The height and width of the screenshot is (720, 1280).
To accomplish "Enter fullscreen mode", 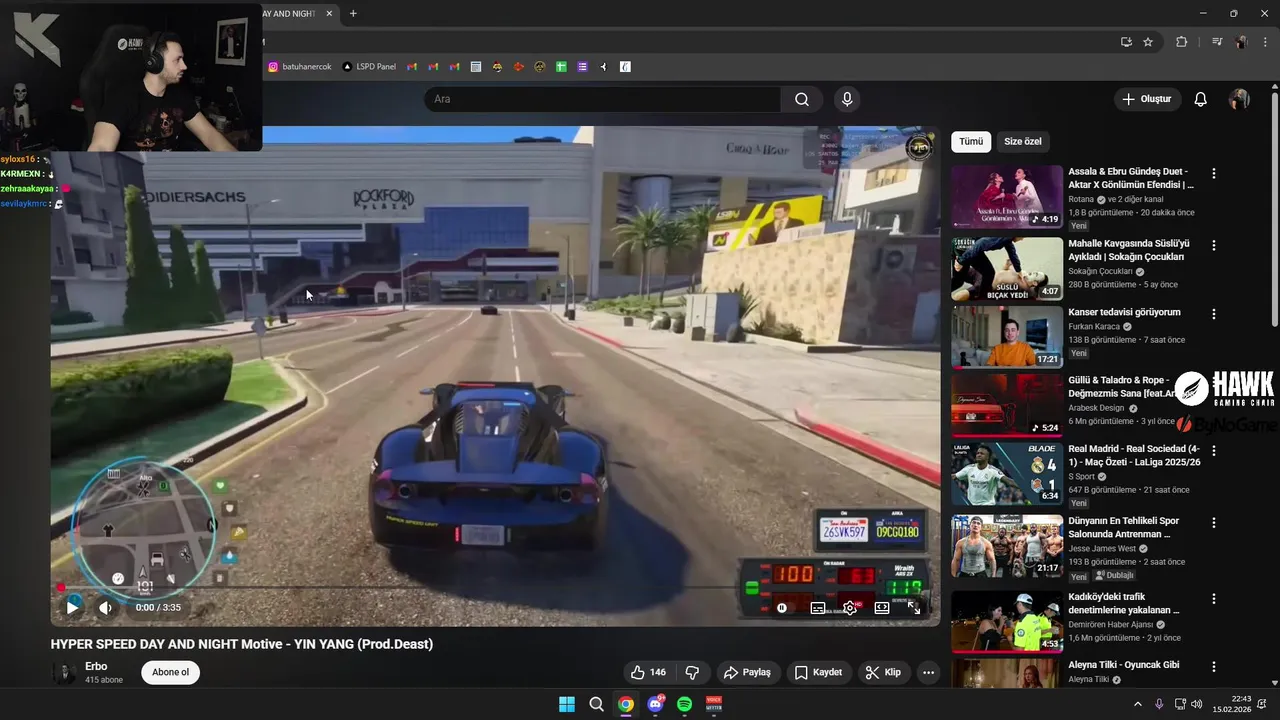I will pos(914,607).
